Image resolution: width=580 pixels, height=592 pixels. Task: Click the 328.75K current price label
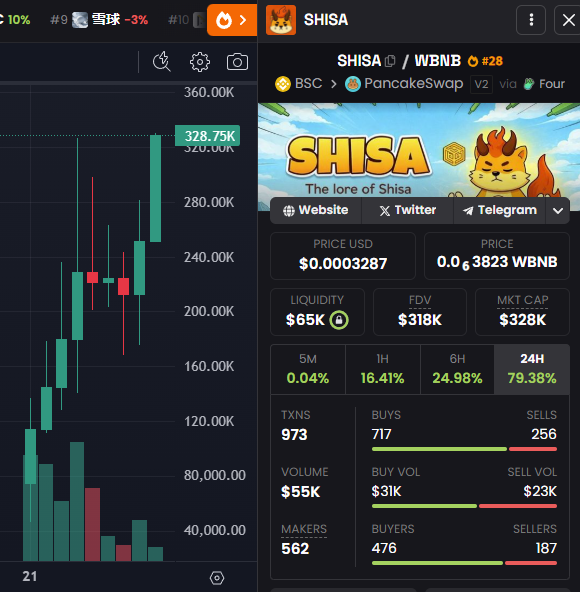[208, 136]
